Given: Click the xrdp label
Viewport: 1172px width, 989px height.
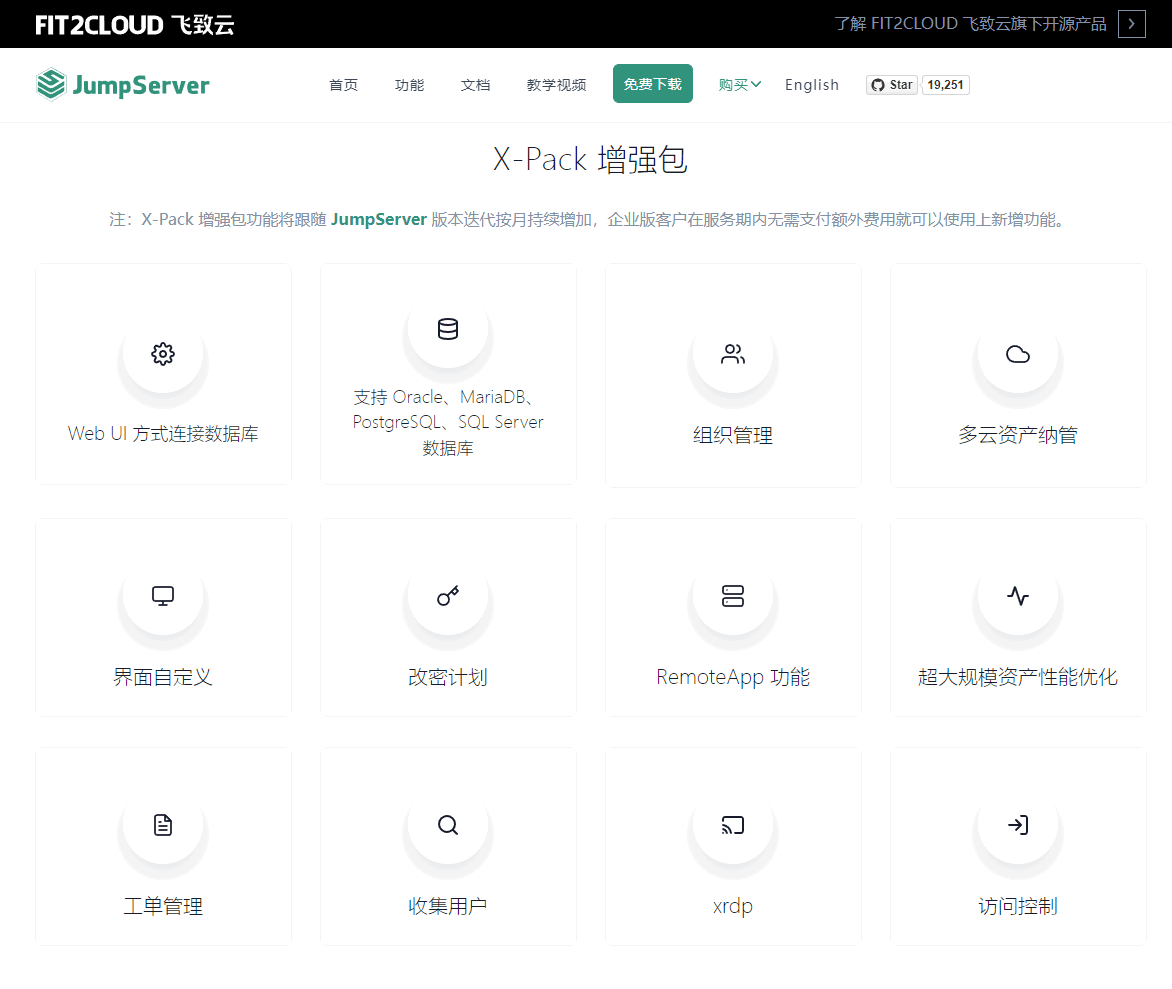Looking at the screenshot, I should click(x=732, y=906).
